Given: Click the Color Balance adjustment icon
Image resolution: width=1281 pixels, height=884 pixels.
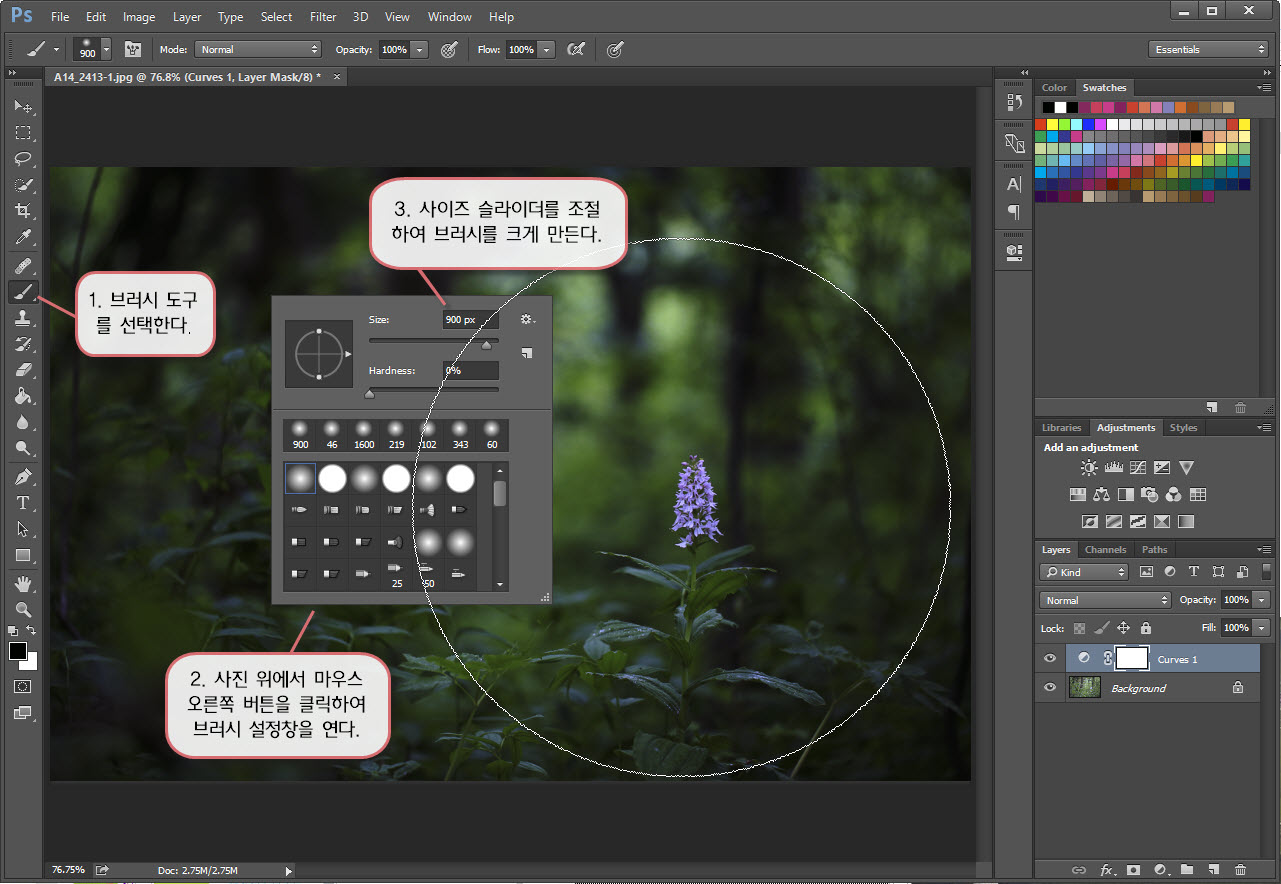Looking at the screenshot, I should coord(1101,494).
